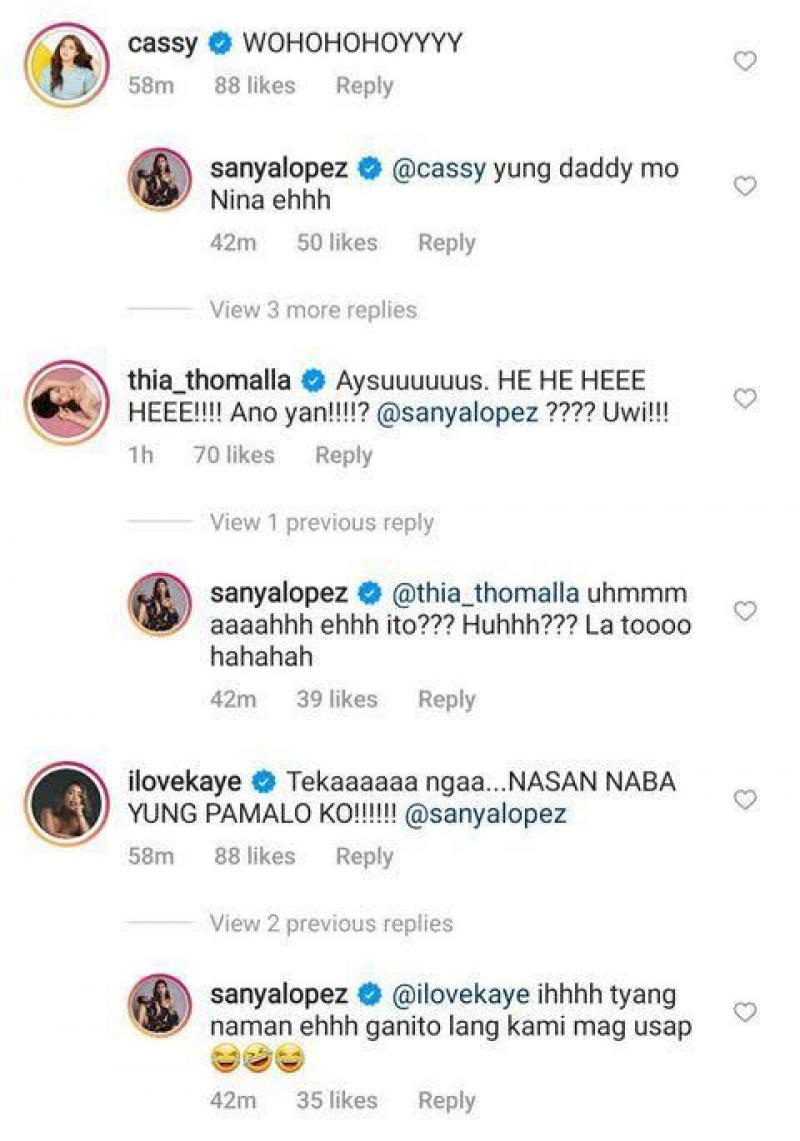This screenshot has width=800, height=1141.
Task: Reply to cassy's comment
Action: [364, 86]
